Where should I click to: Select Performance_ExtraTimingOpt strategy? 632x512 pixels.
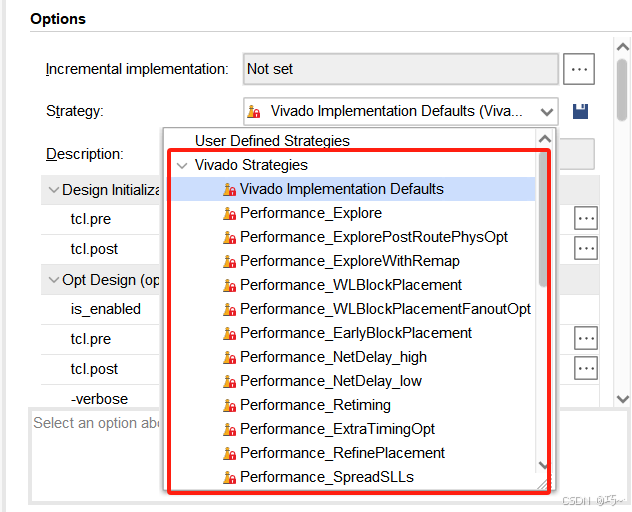pos(337,429)
